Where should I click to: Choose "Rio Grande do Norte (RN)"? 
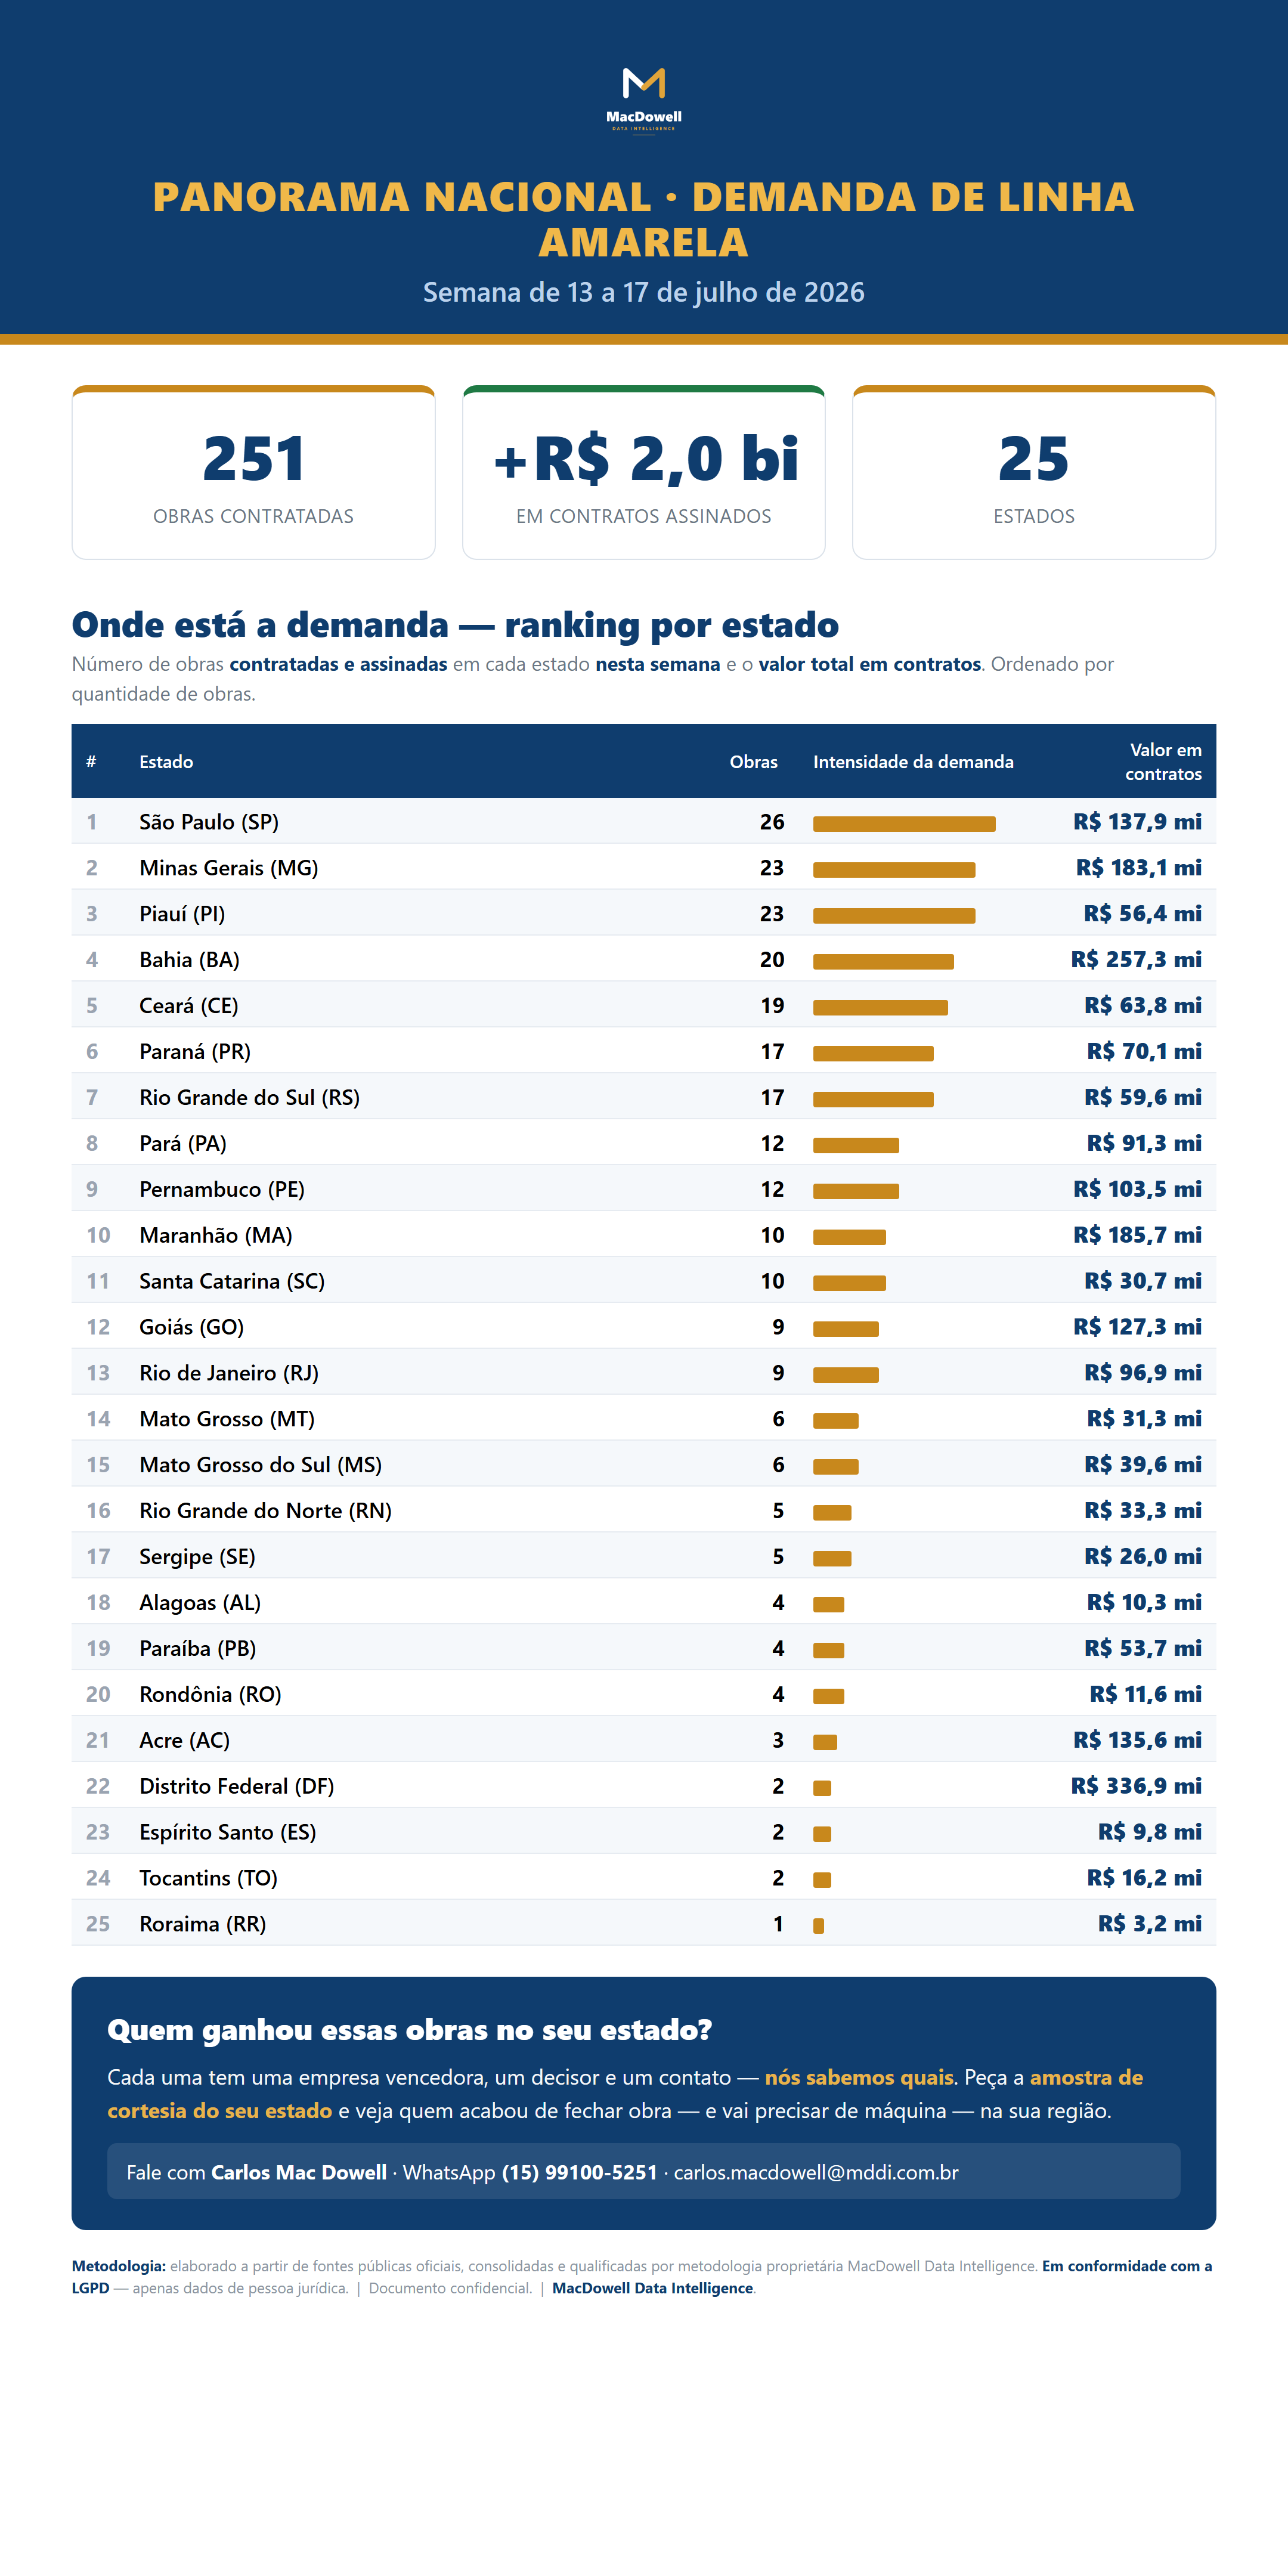click(266, 1512)
